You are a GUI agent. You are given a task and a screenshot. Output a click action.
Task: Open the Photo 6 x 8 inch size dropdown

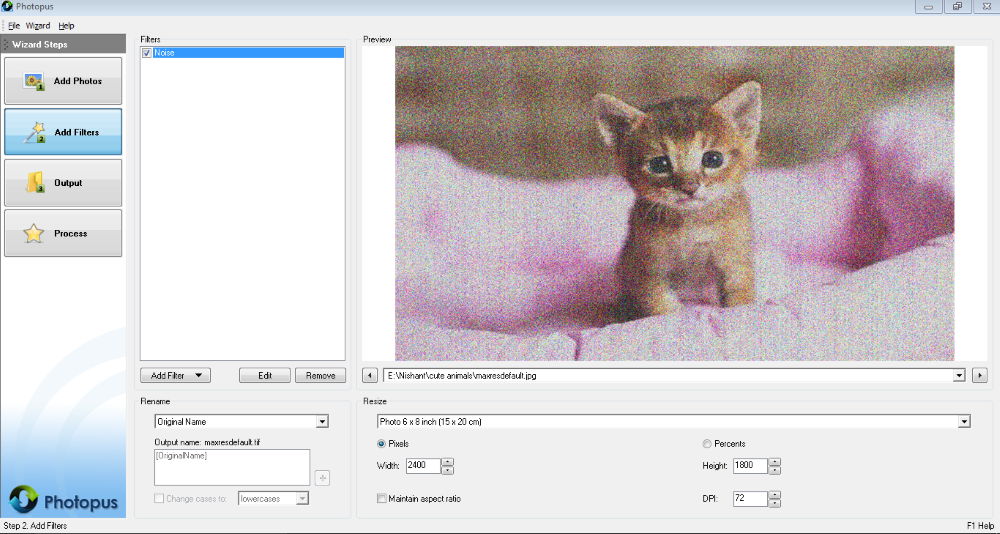tap(964, 422)
